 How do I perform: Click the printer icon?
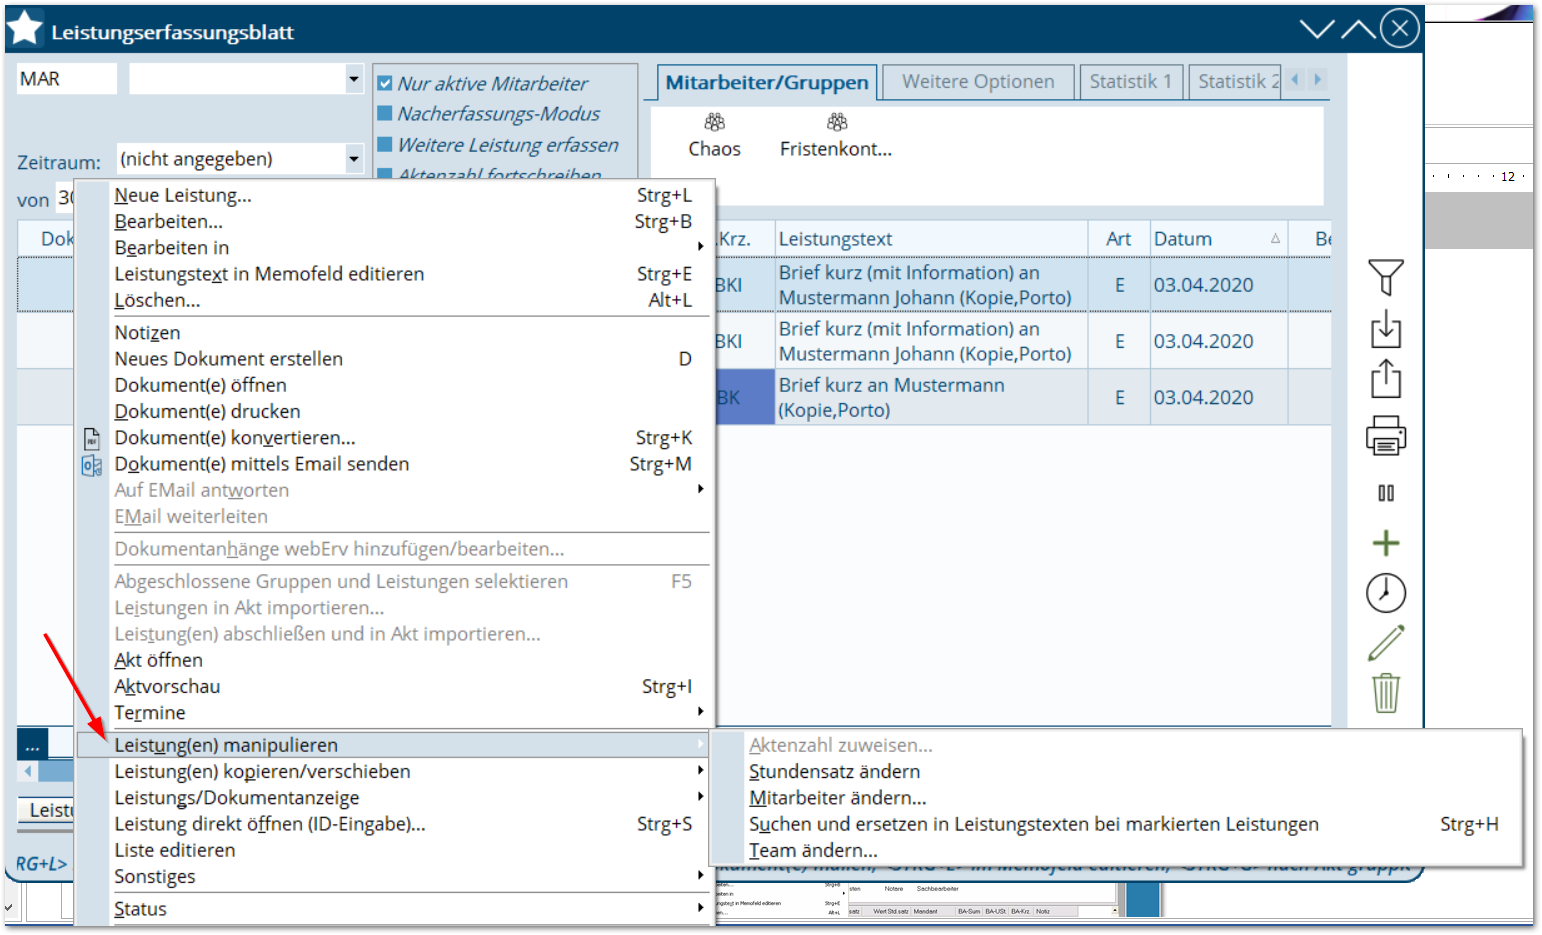(1386, 436)
